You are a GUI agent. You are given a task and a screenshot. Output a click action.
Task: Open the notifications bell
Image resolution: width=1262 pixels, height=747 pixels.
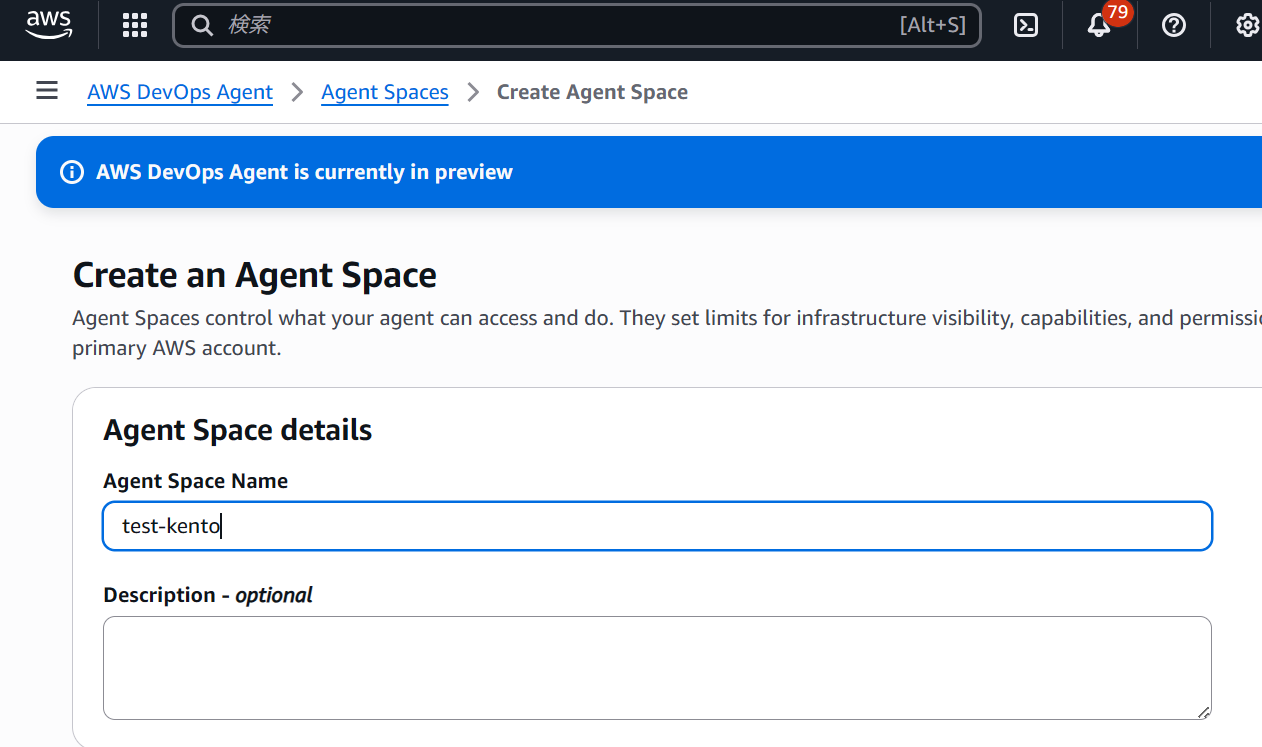click(x=1099, y=26)
